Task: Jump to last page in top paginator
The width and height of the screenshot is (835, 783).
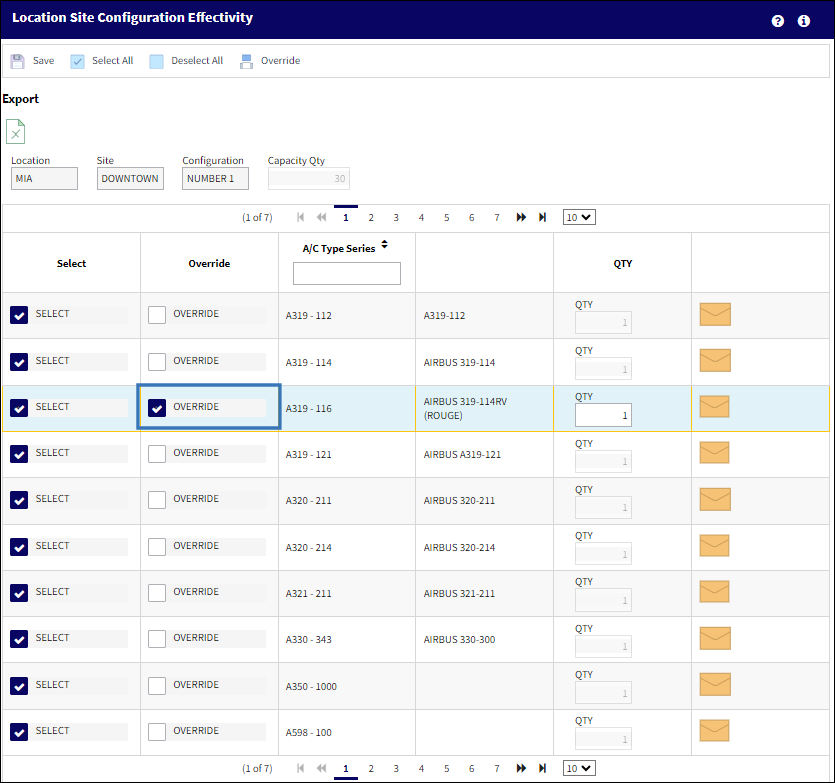Action: coord(542,217)
